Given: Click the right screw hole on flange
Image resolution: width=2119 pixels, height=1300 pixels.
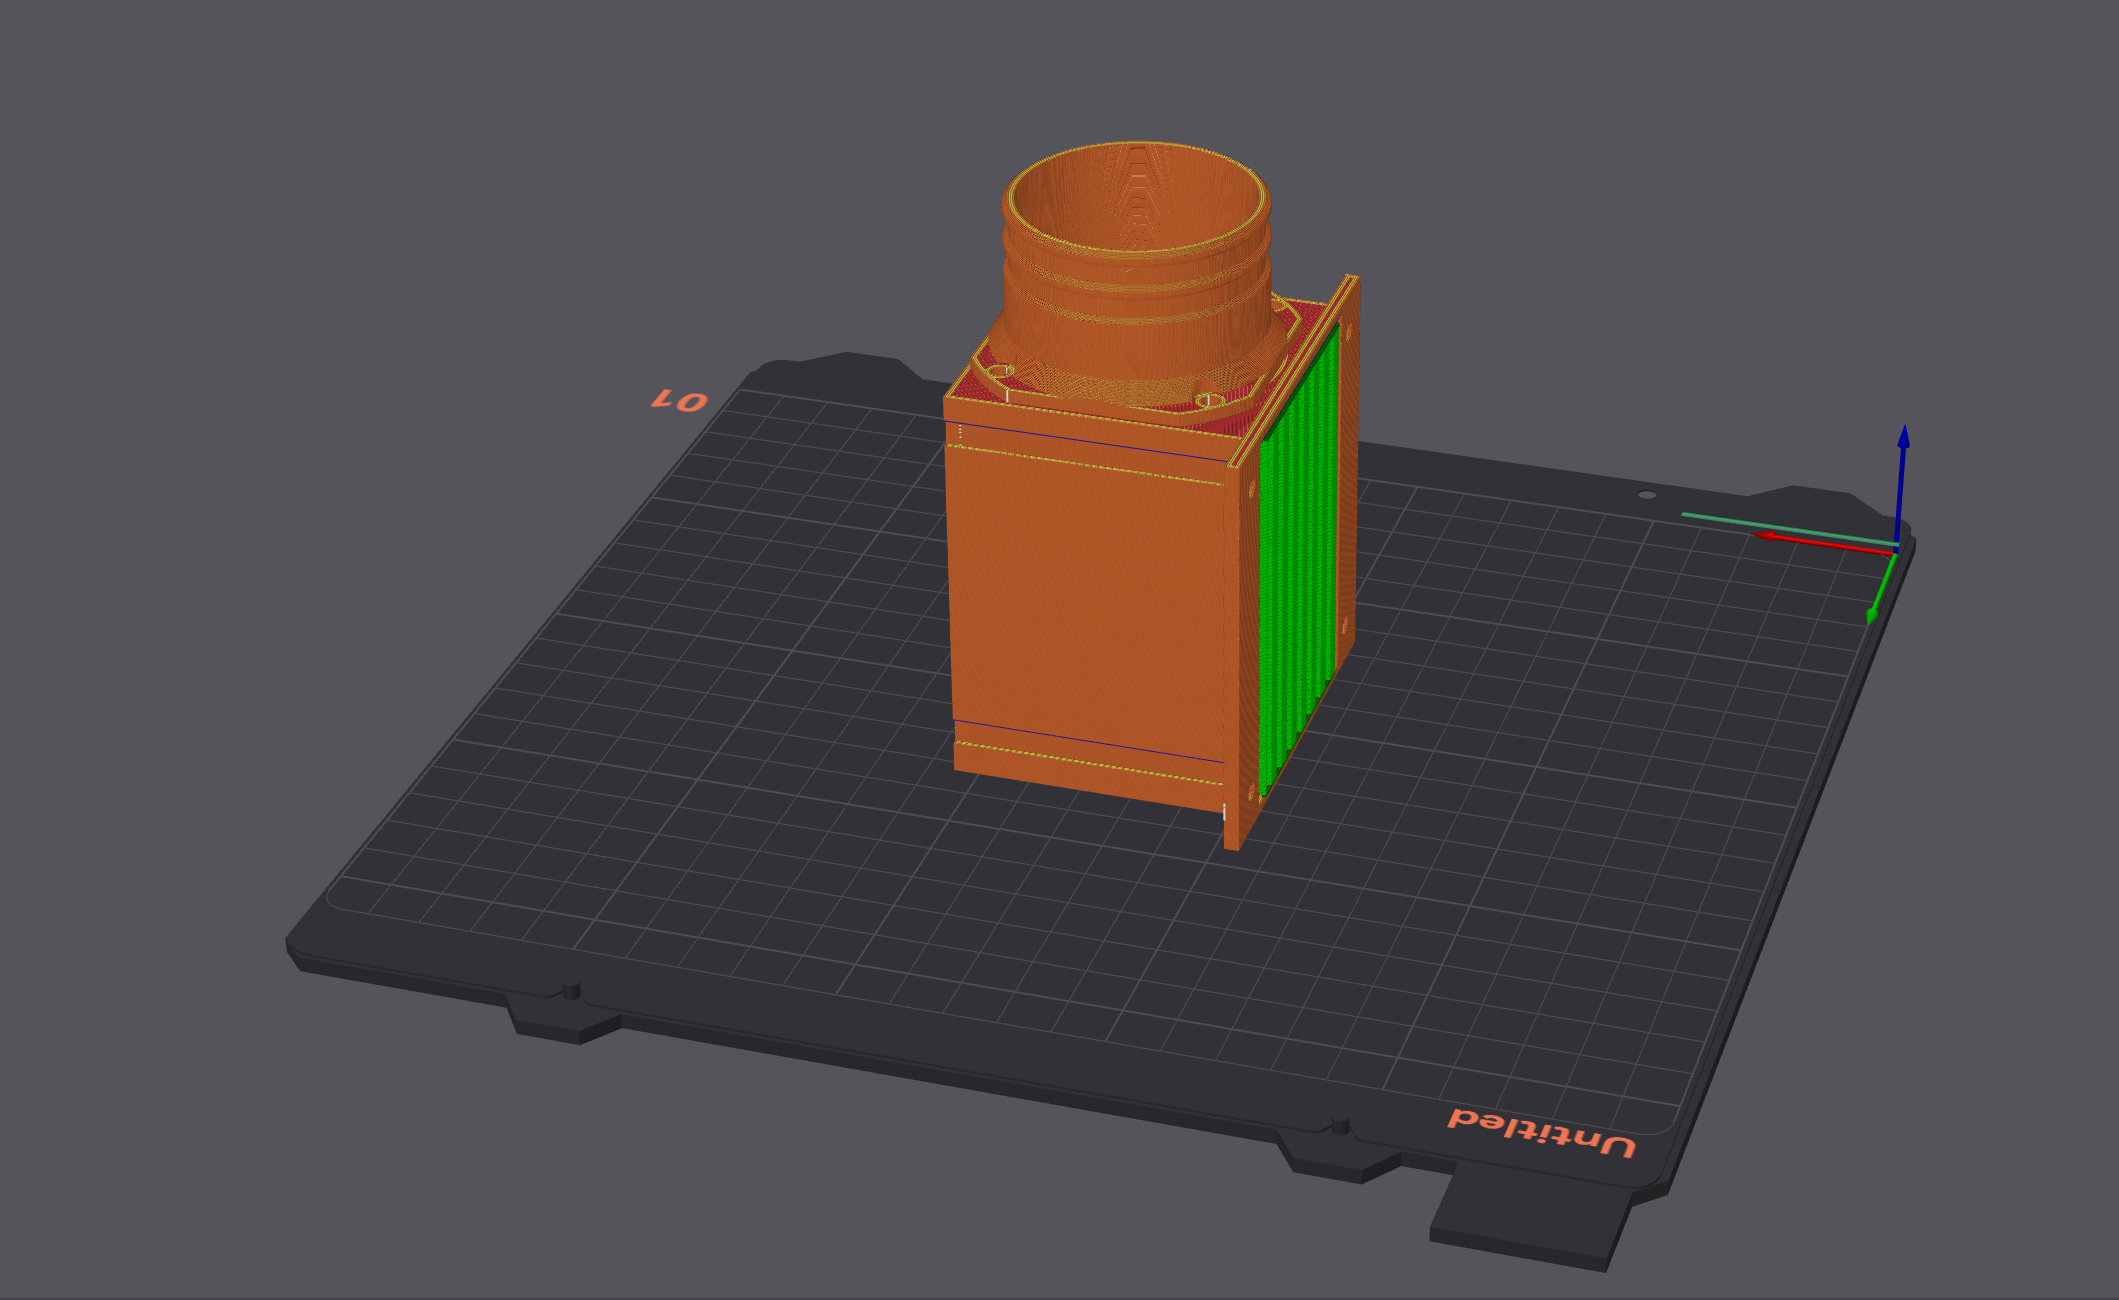Looking at the screenshot, I should pos(1208,401).
